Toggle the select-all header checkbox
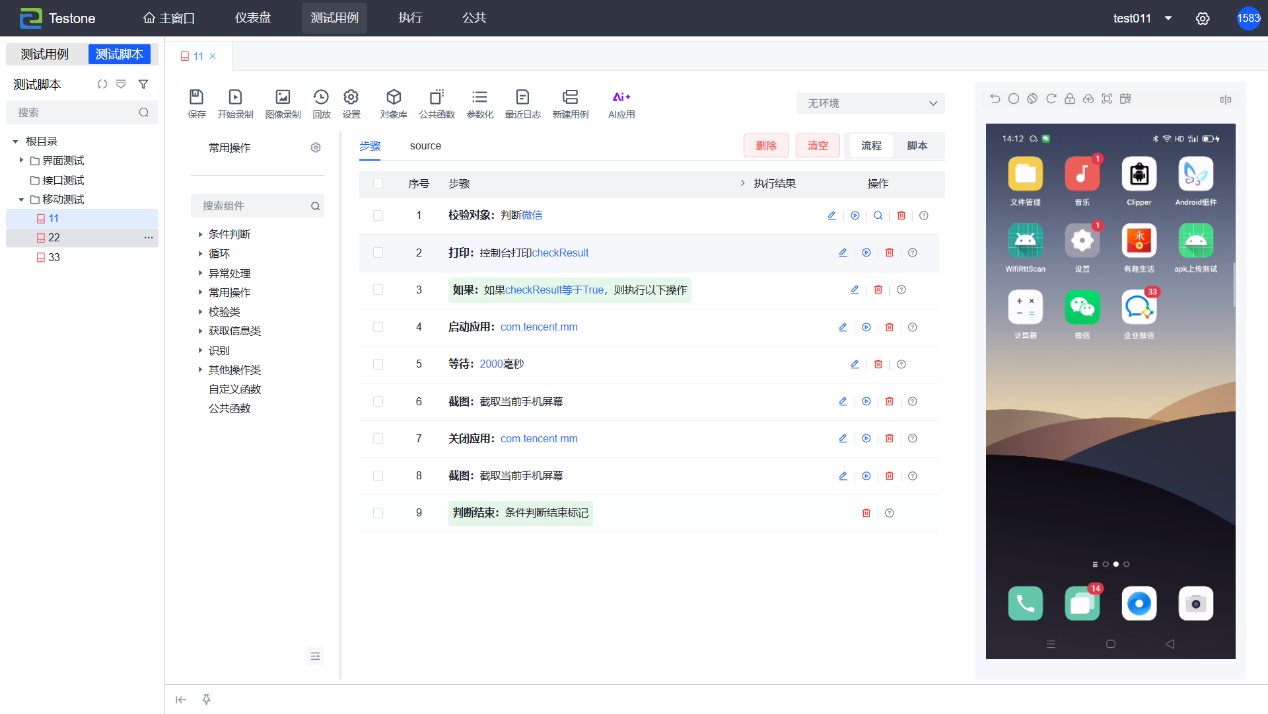This screenshot has height=714, width=1268. 378,184
